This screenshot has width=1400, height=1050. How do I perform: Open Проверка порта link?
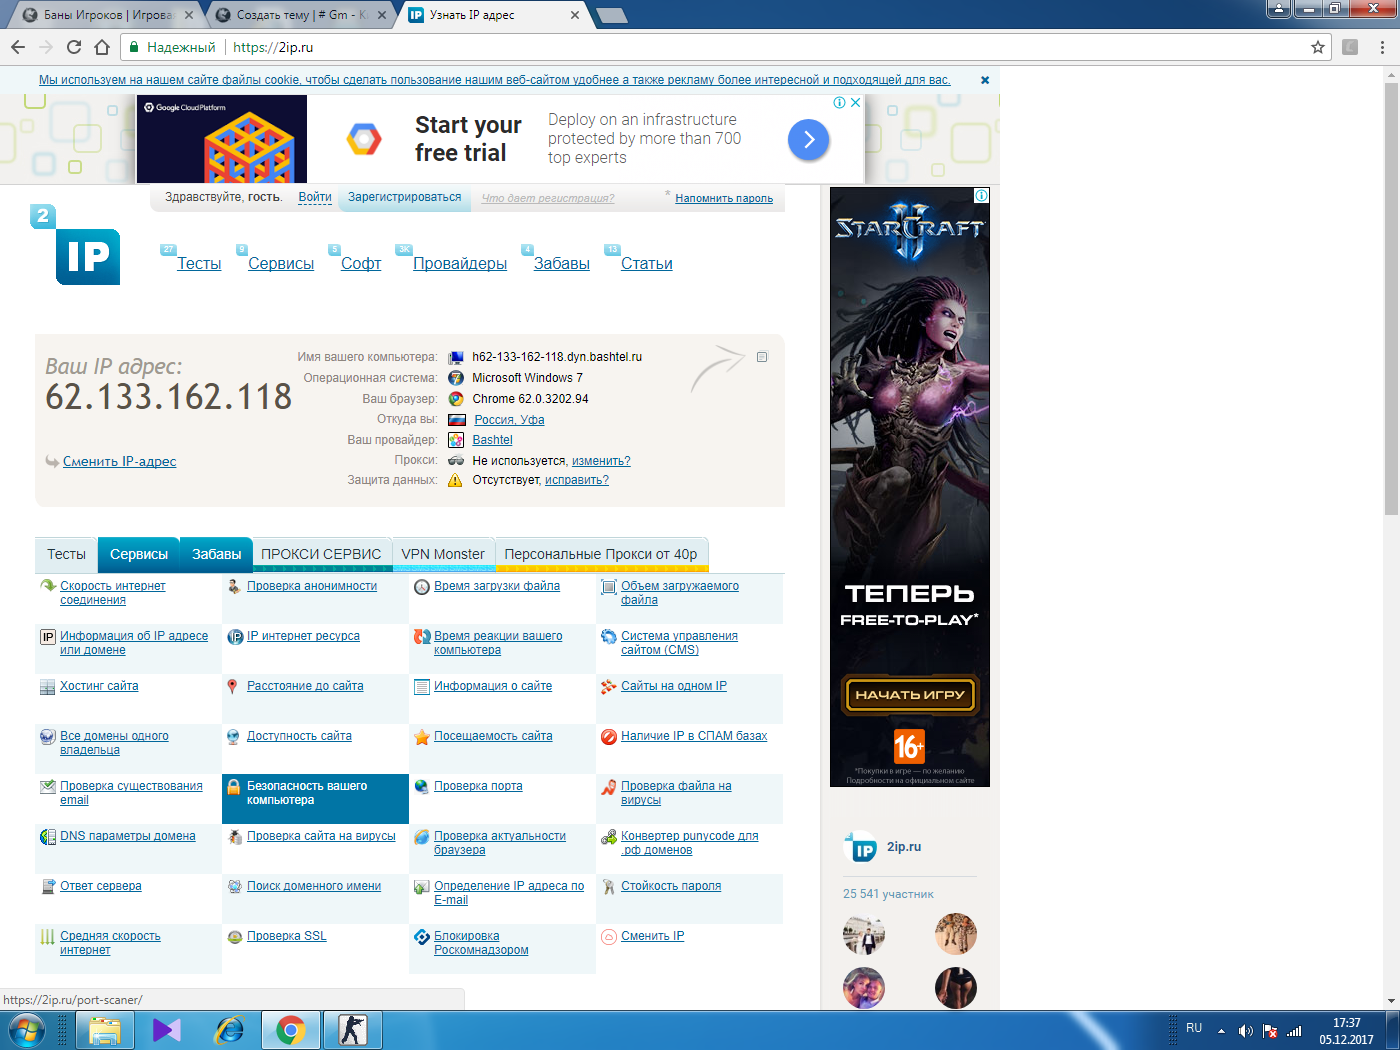(478, 786)
